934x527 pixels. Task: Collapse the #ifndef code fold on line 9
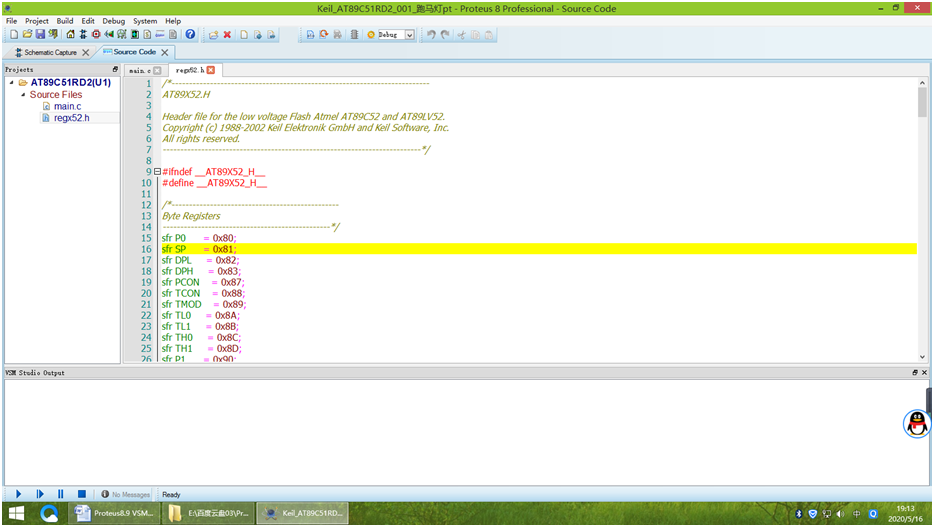157,171
